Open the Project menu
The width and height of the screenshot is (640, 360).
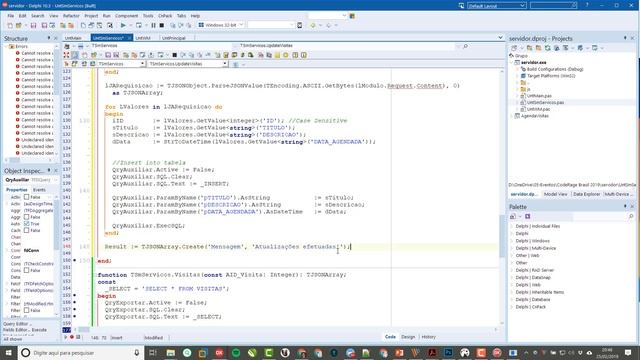pos(91,16)
